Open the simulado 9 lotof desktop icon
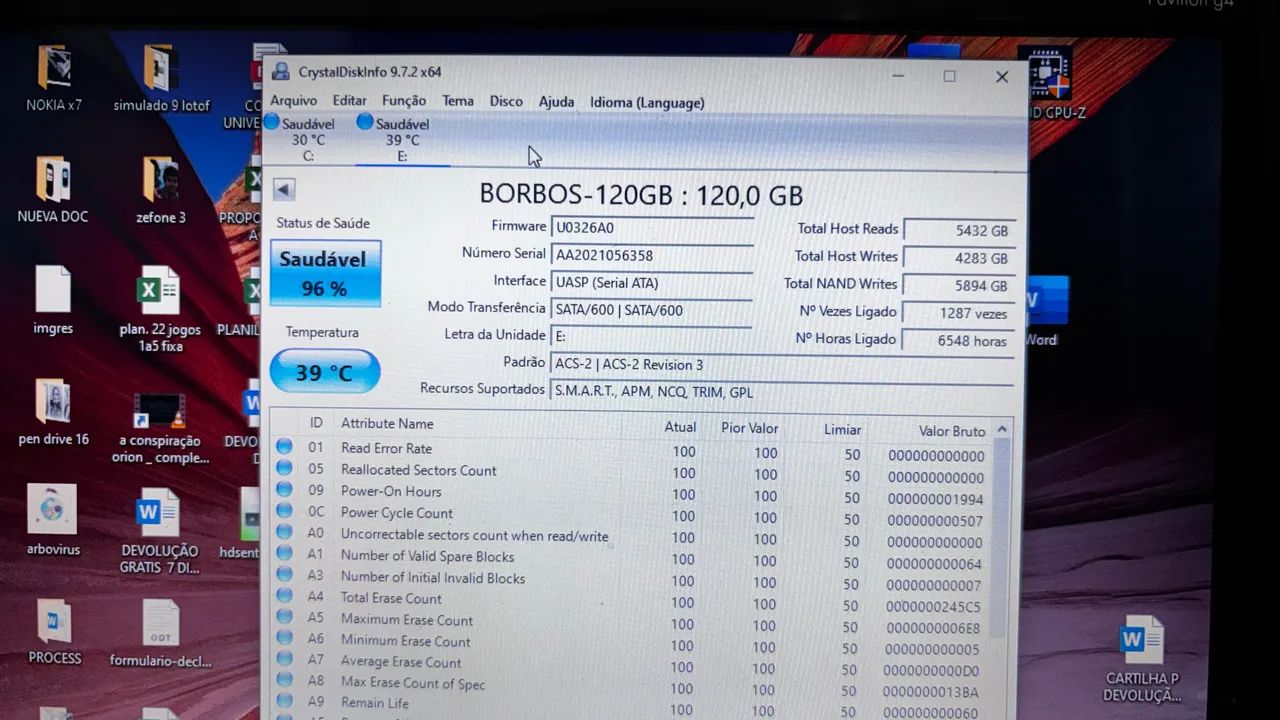This screenshot has height=720, width=1280. click(x=161, y=78)
